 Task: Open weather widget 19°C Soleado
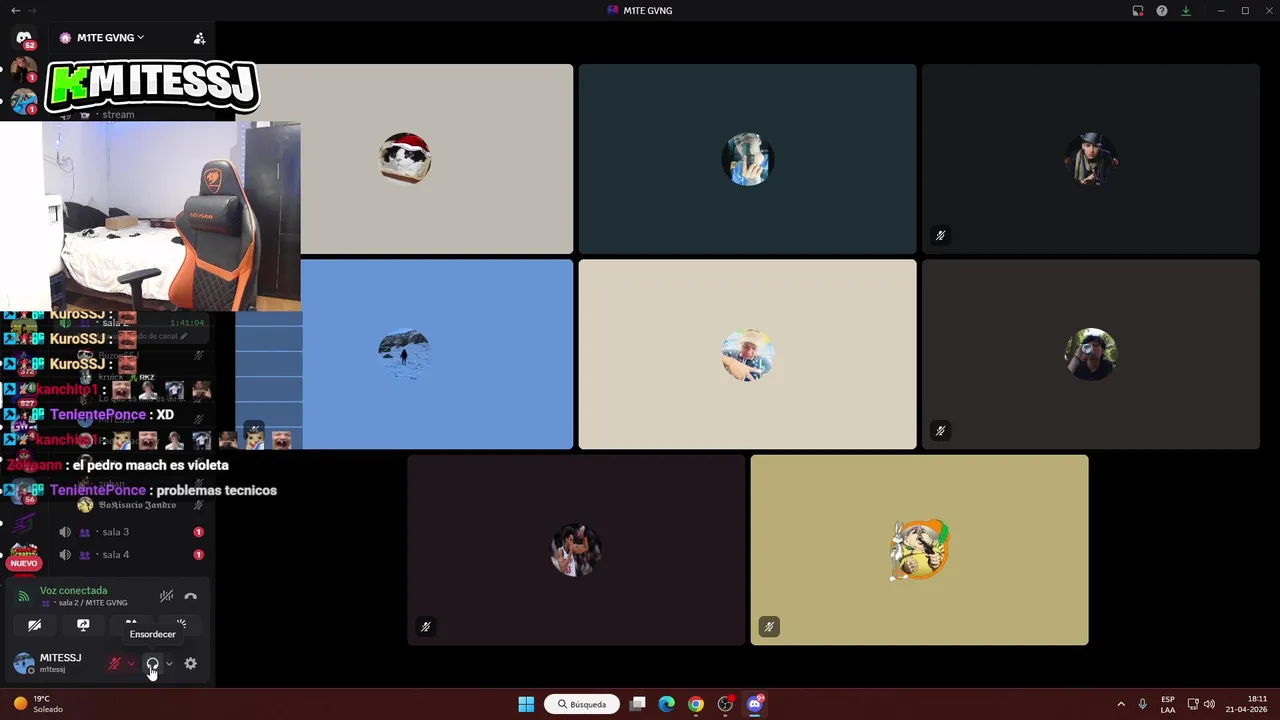[x=38, y=704]
